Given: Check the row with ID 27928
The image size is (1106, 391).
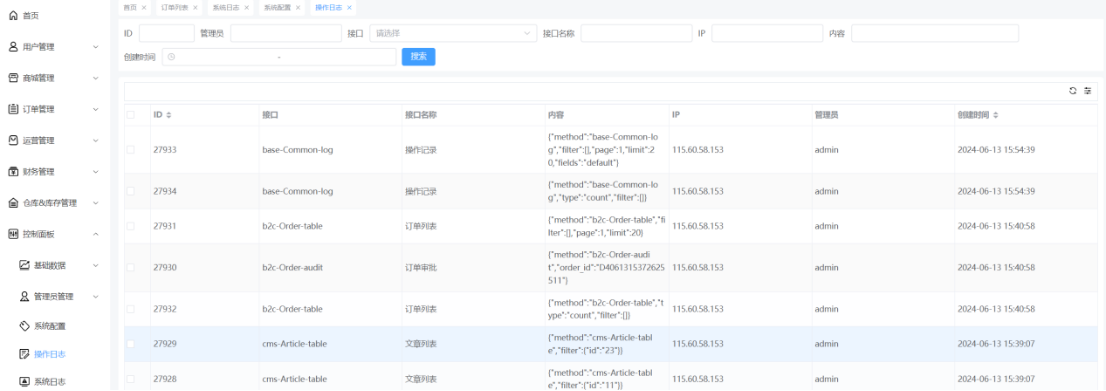Looking at the screenshot, I should point(130,378).
